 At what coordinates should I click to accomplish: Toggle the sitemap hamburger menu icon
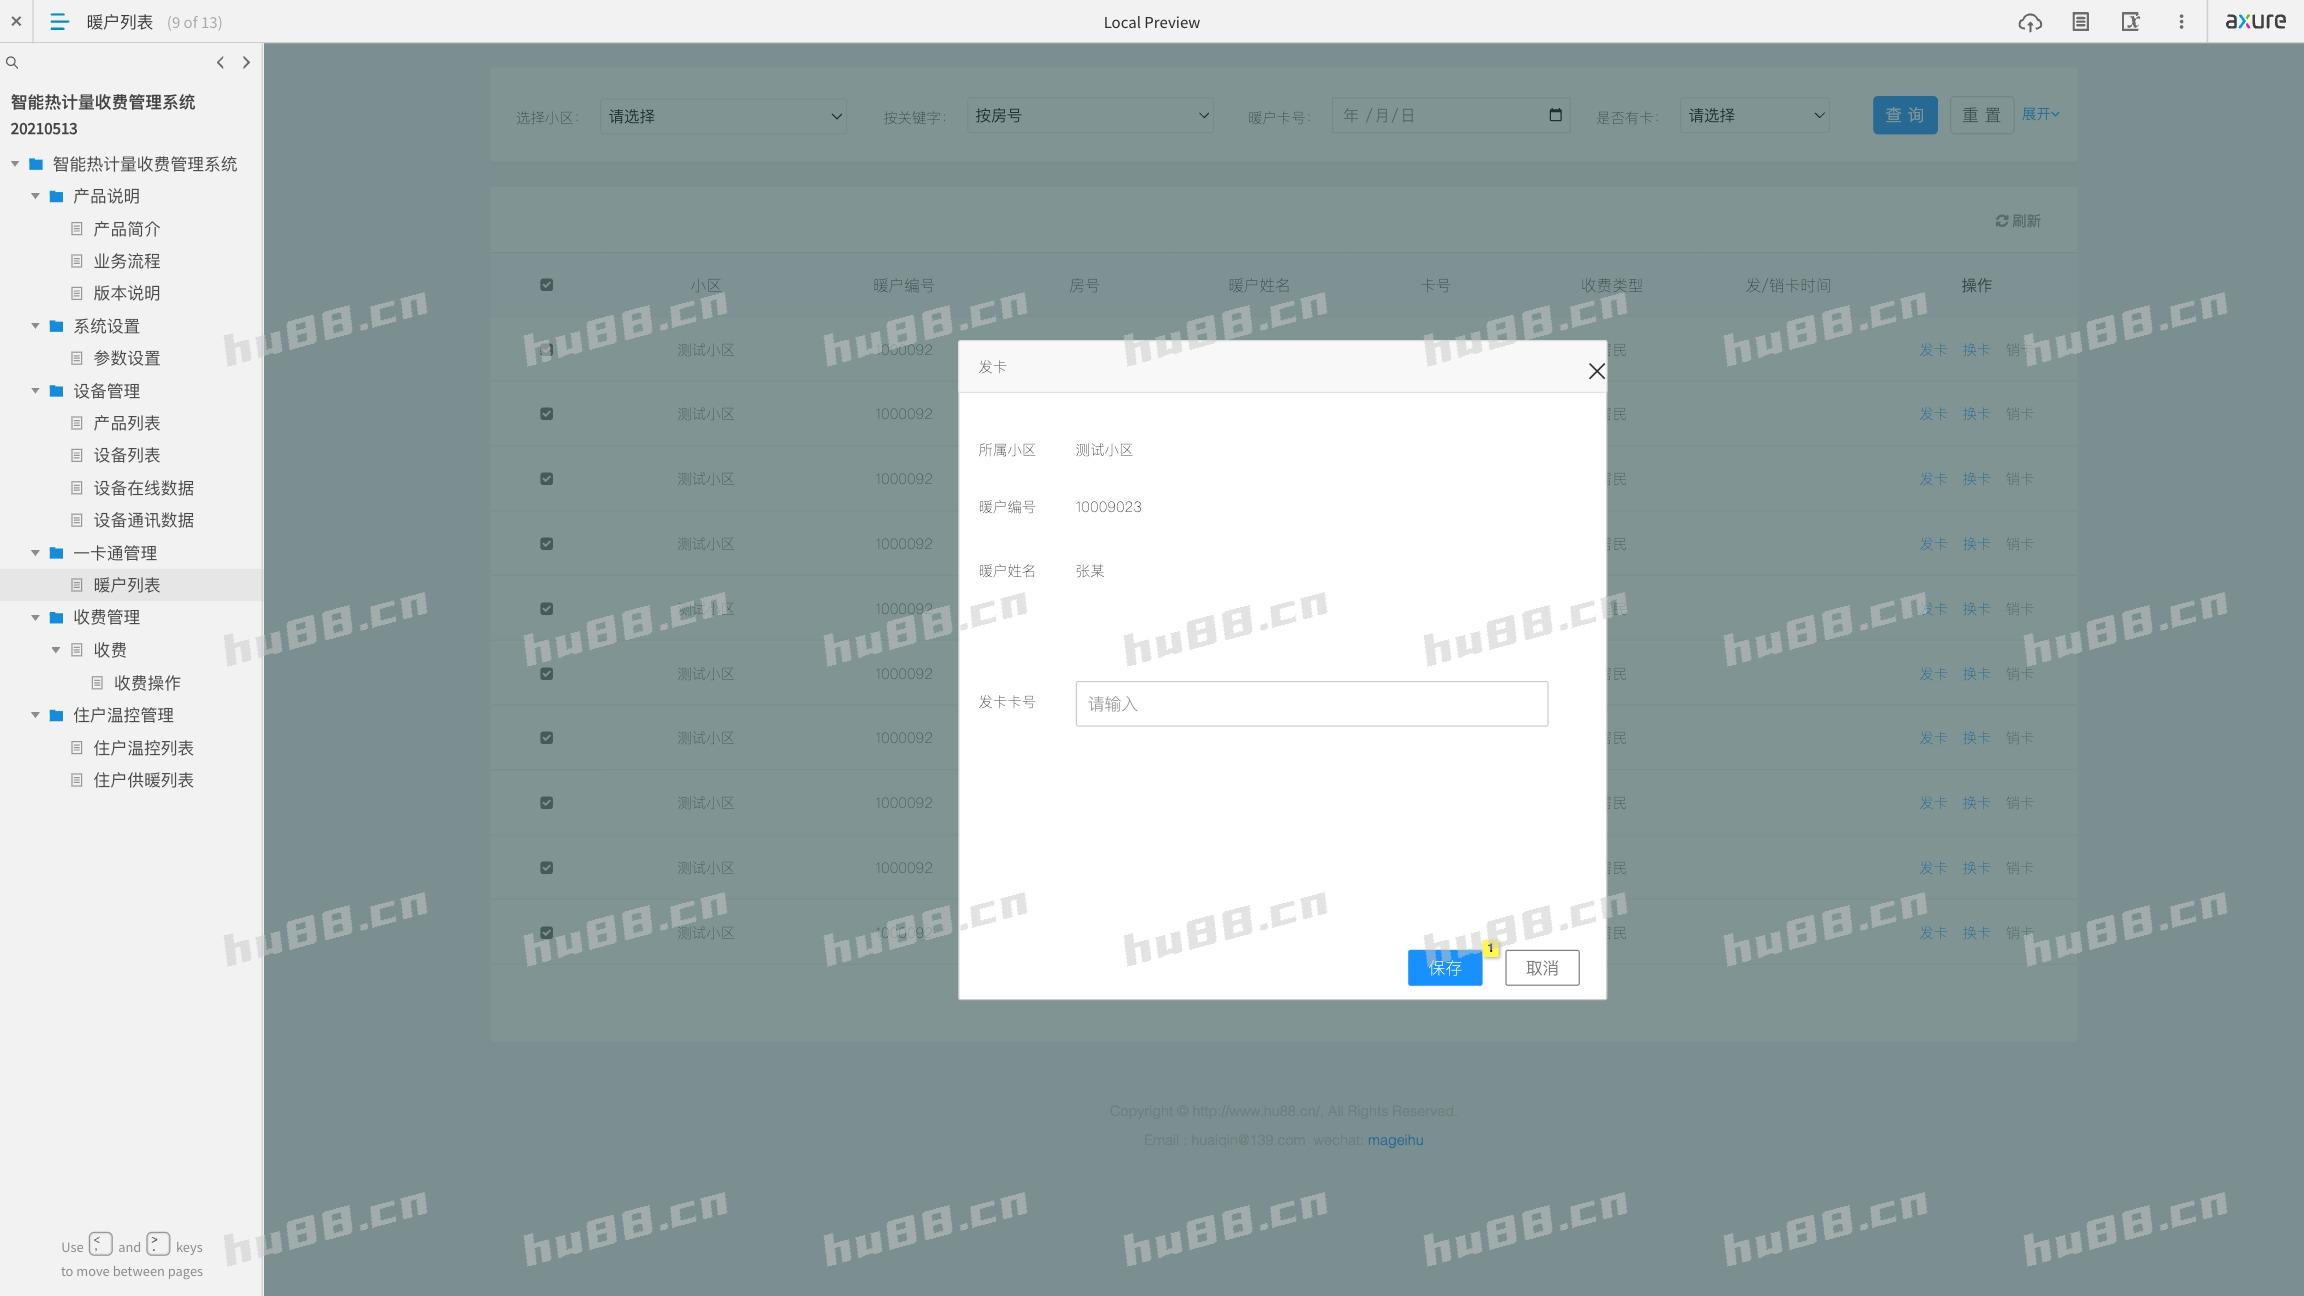click(59, 22)
